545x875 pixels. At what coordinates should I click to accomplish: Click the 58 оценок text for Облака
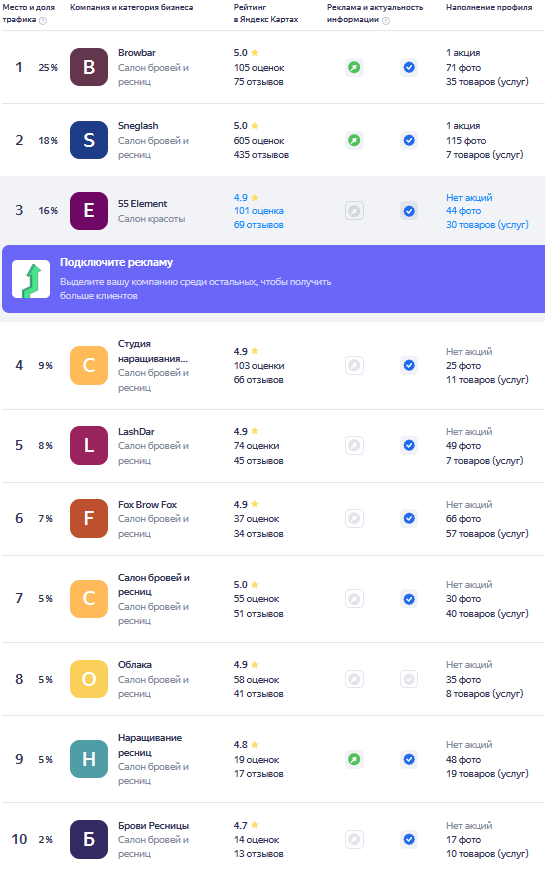coord(257,680)
